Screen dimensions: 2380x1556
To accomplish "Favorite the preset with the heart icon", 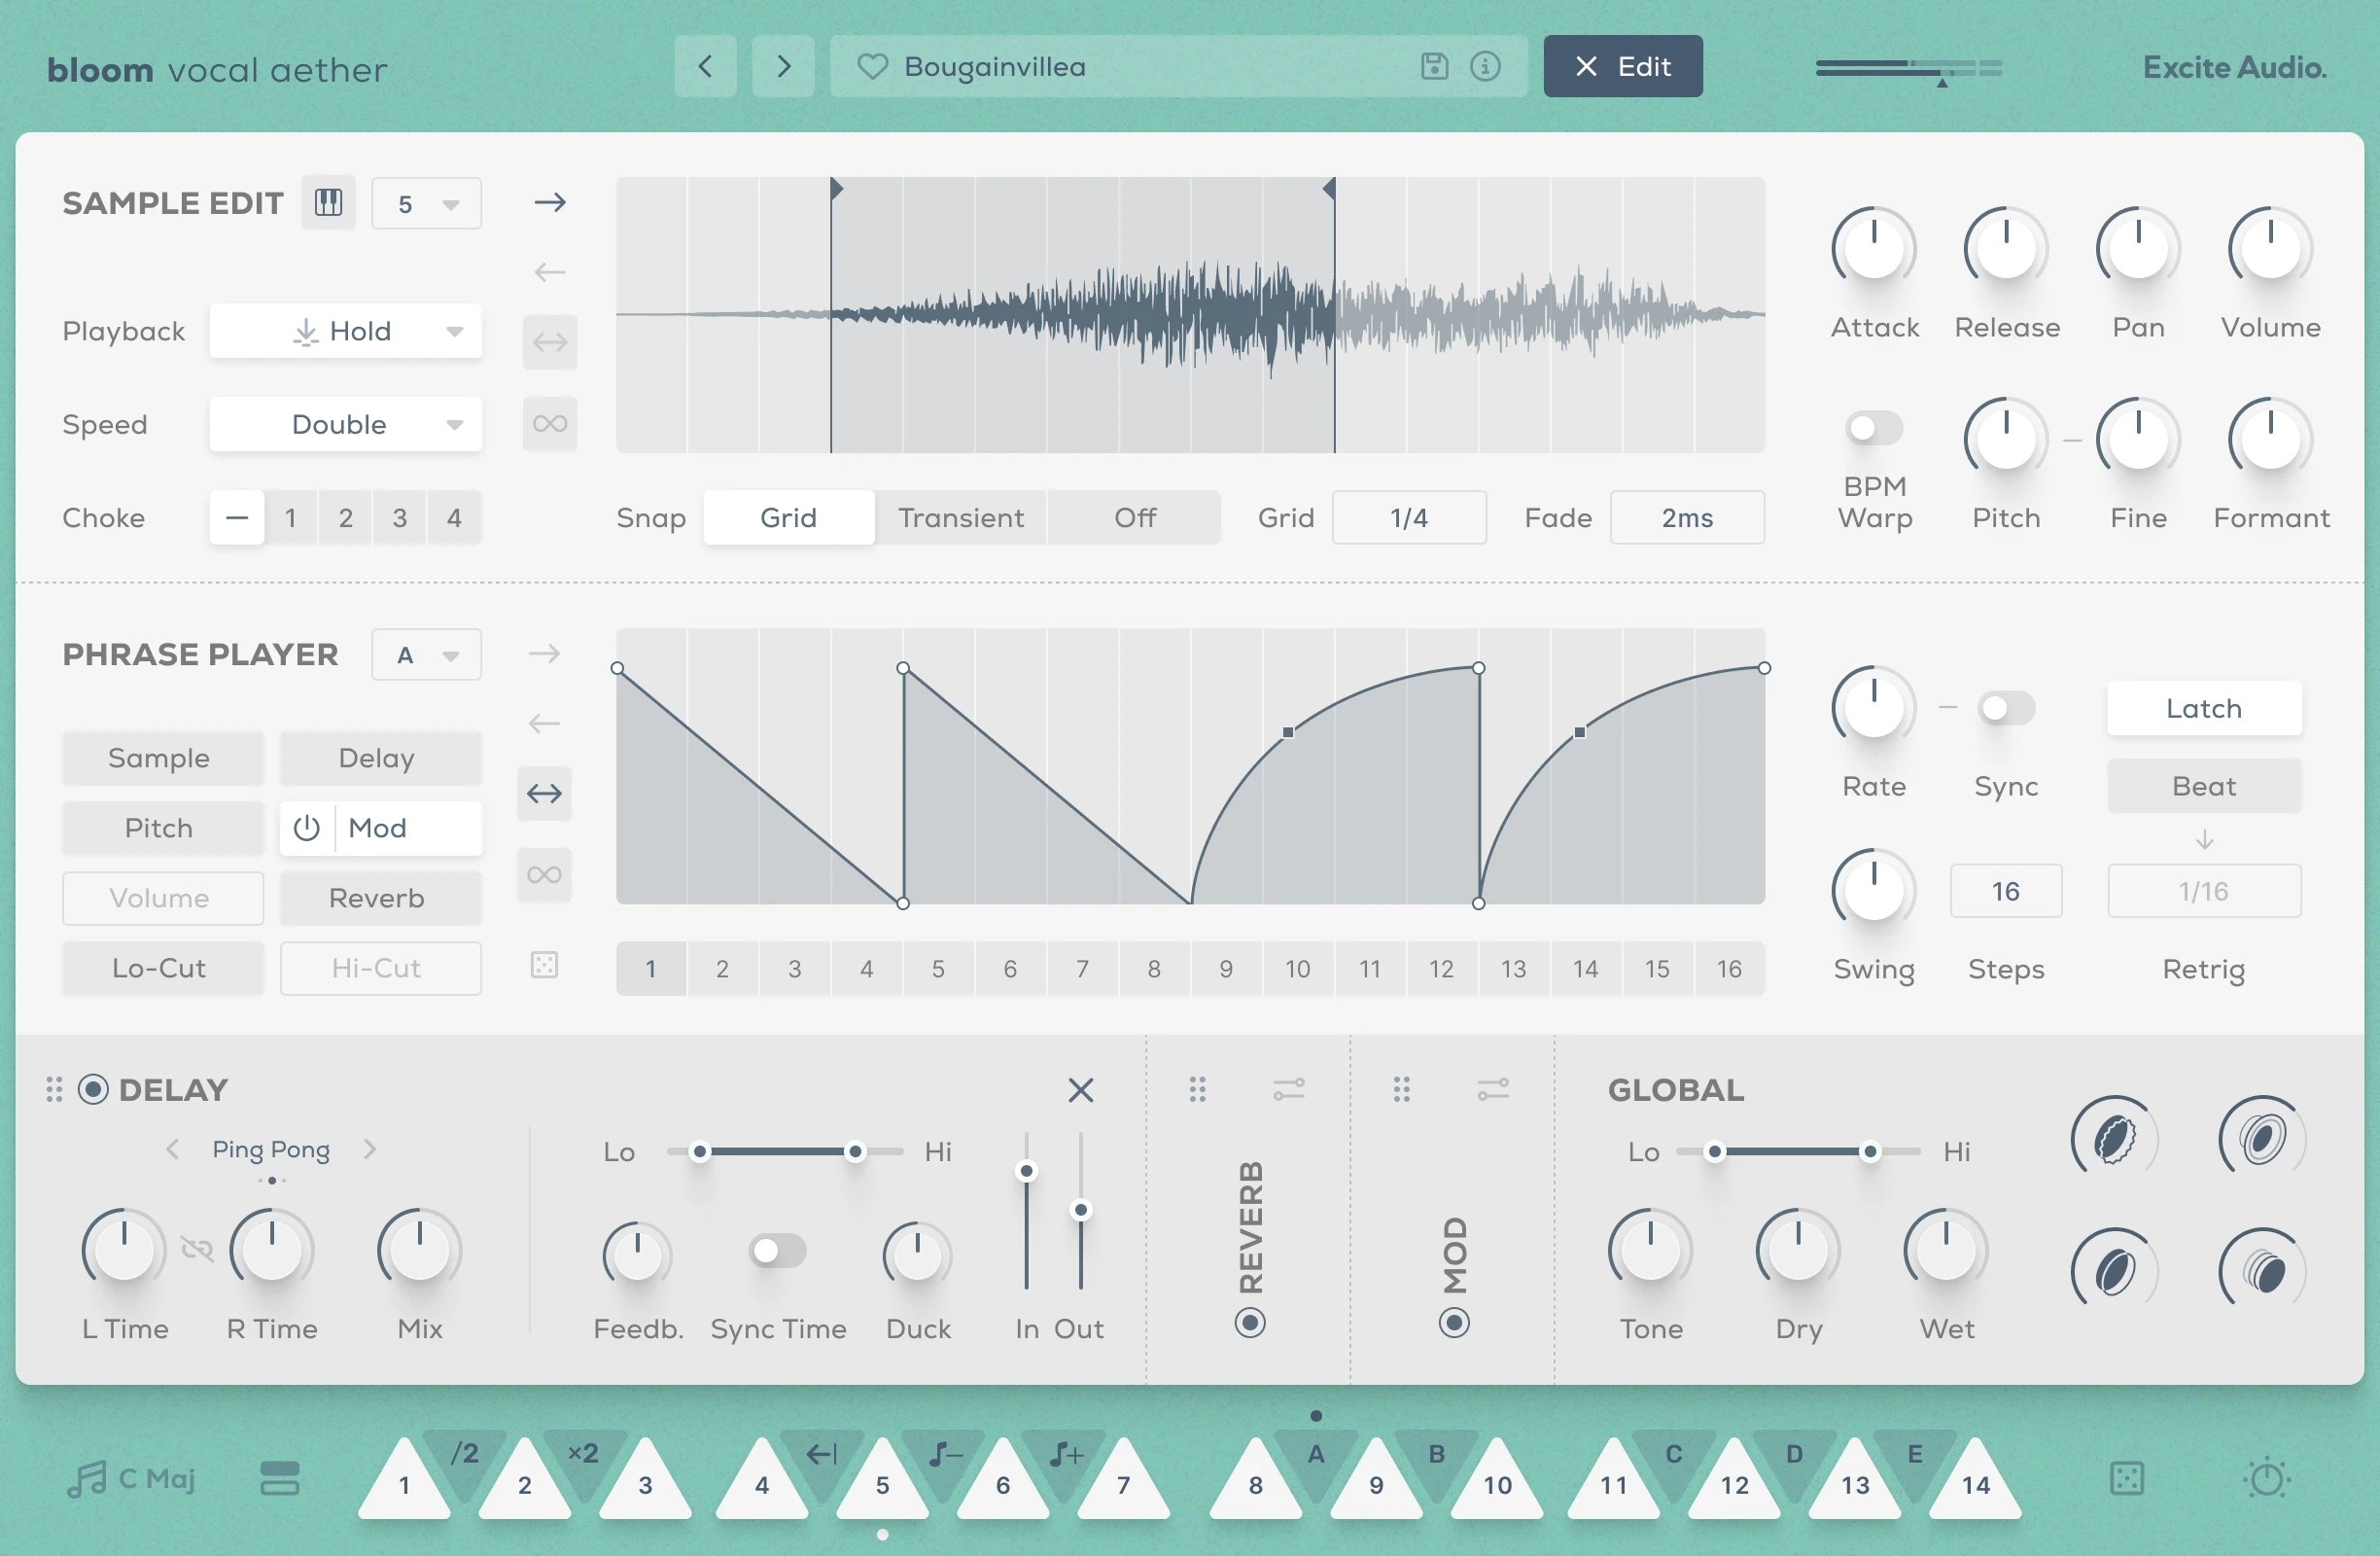I will (872, 66).
